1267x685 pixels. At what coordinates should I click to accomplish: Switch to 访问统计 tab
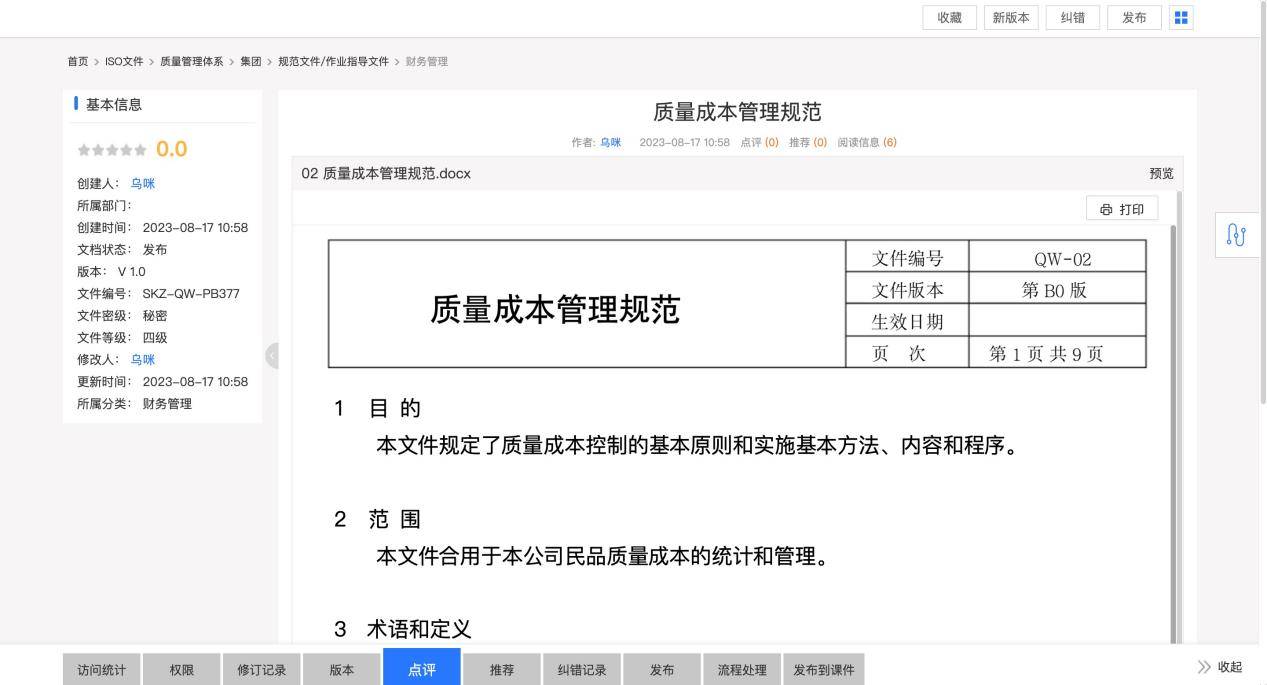(x=102, y=669)
